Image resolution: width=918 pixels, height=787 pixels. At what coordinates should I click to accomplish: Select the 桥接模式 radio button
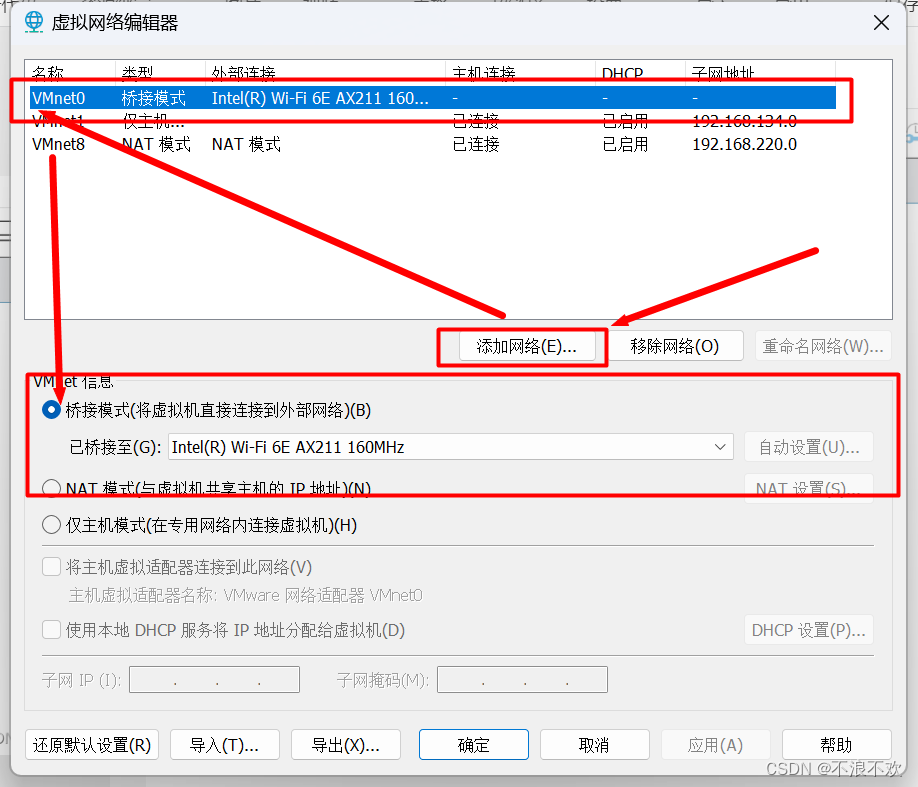click(52, 410)
